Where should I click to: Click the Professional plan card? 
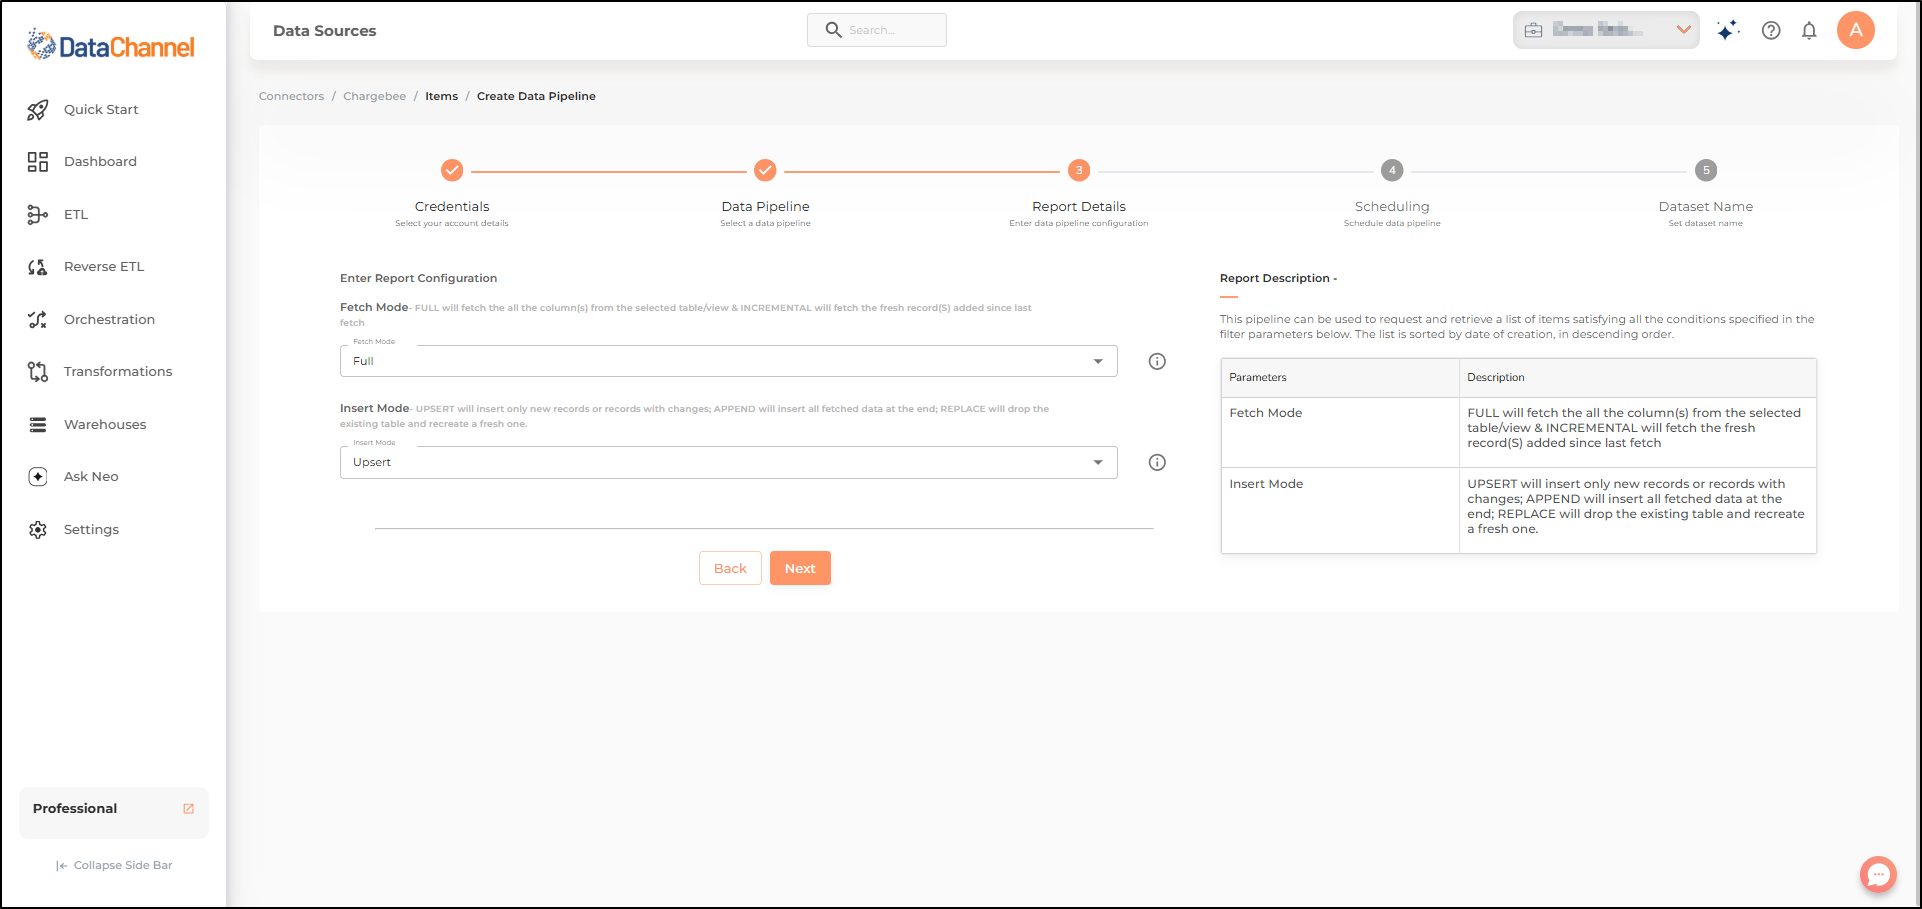coord(114,812)
